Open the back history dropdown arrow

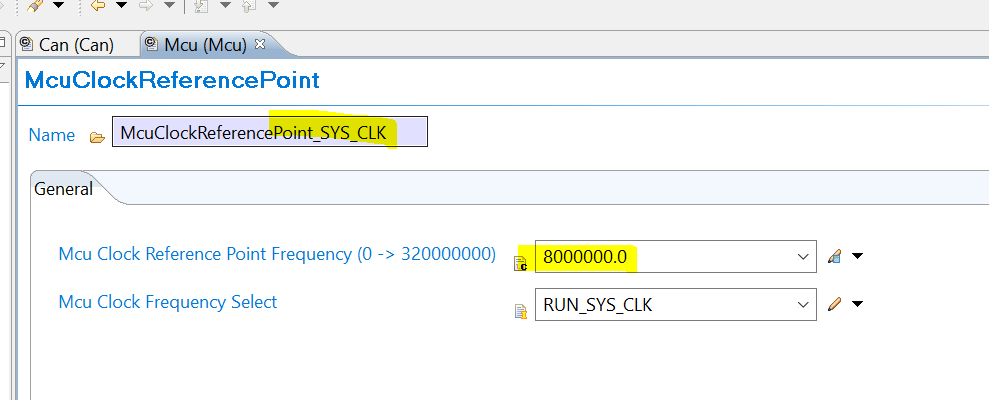122,6
